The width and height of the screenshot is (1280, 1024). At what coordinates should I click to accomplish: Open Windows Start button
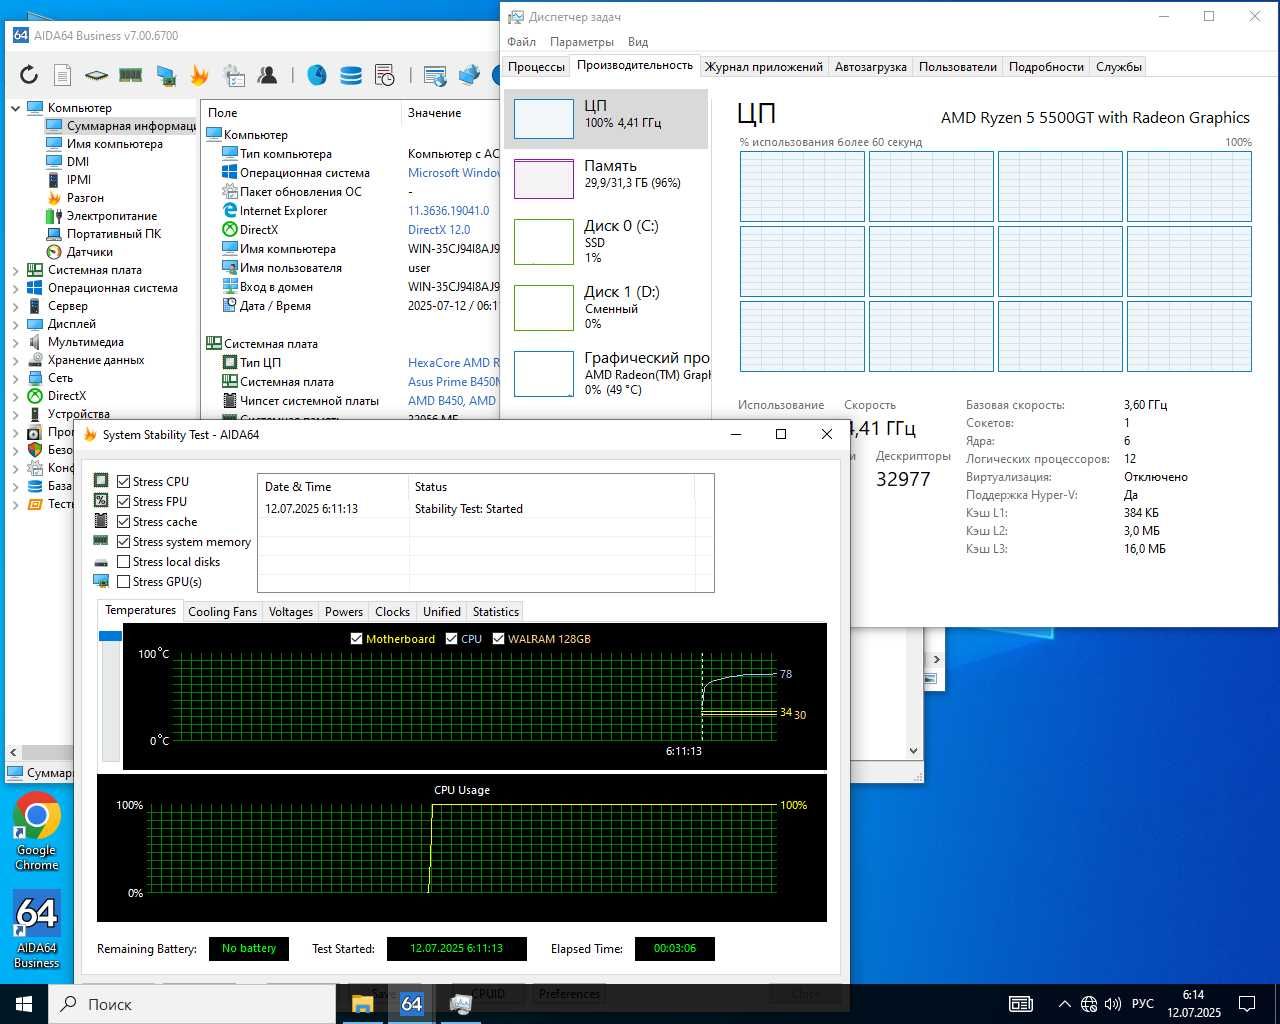click(x=24, y=1004)
